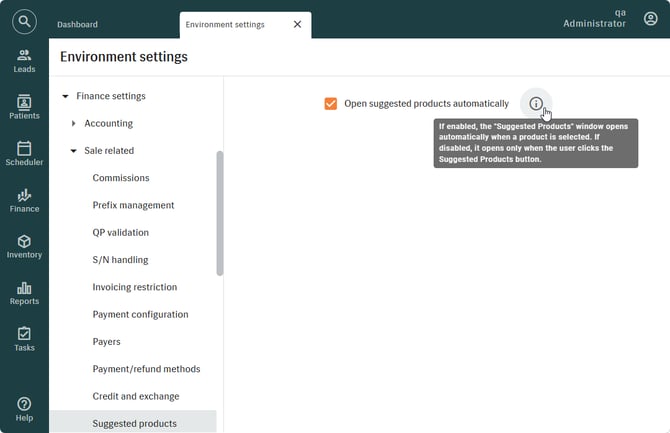This screenshot has height=433, width=670.
Task: Select Accounting tree node
Action: click(x=109, y=124)
